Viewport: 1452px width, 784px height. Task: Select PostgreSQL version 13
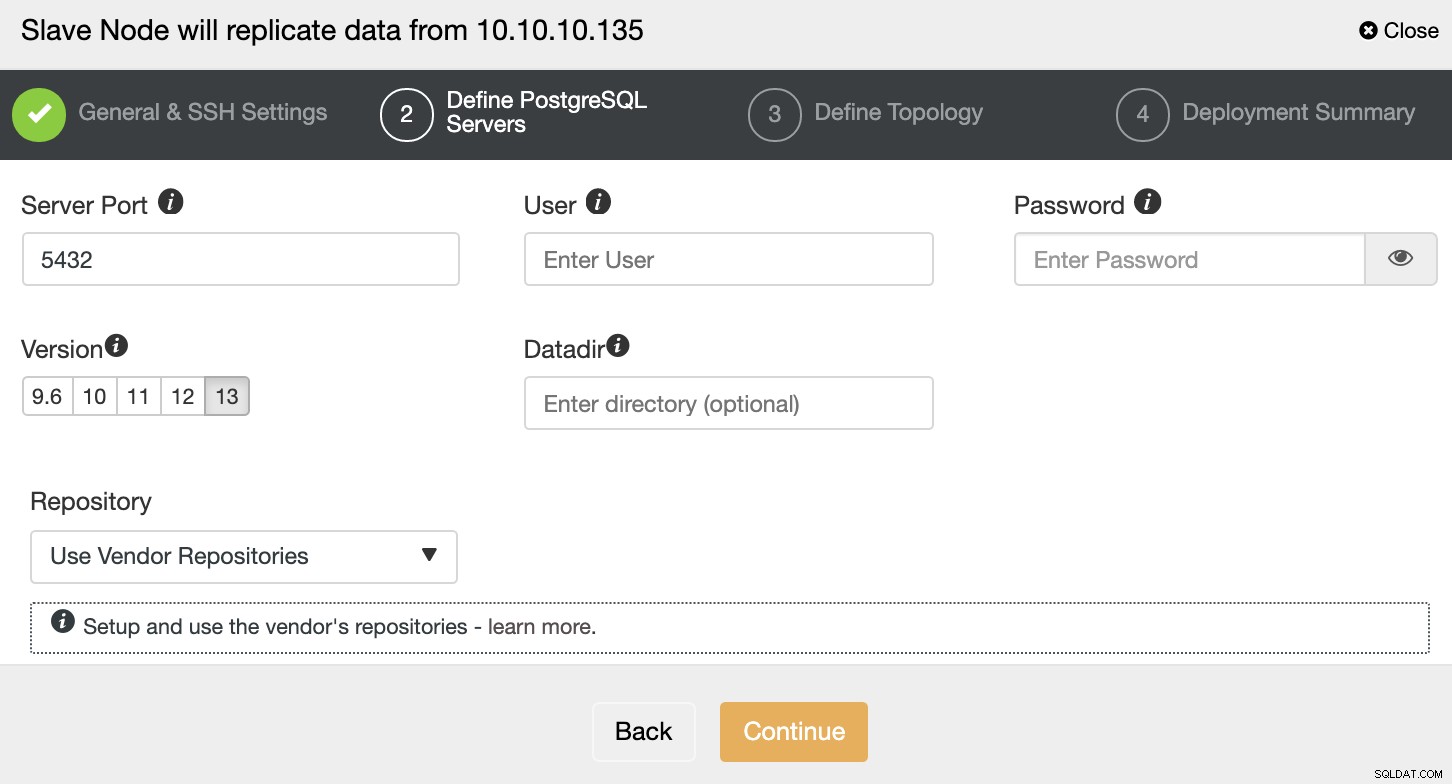(x=227, y=396)
